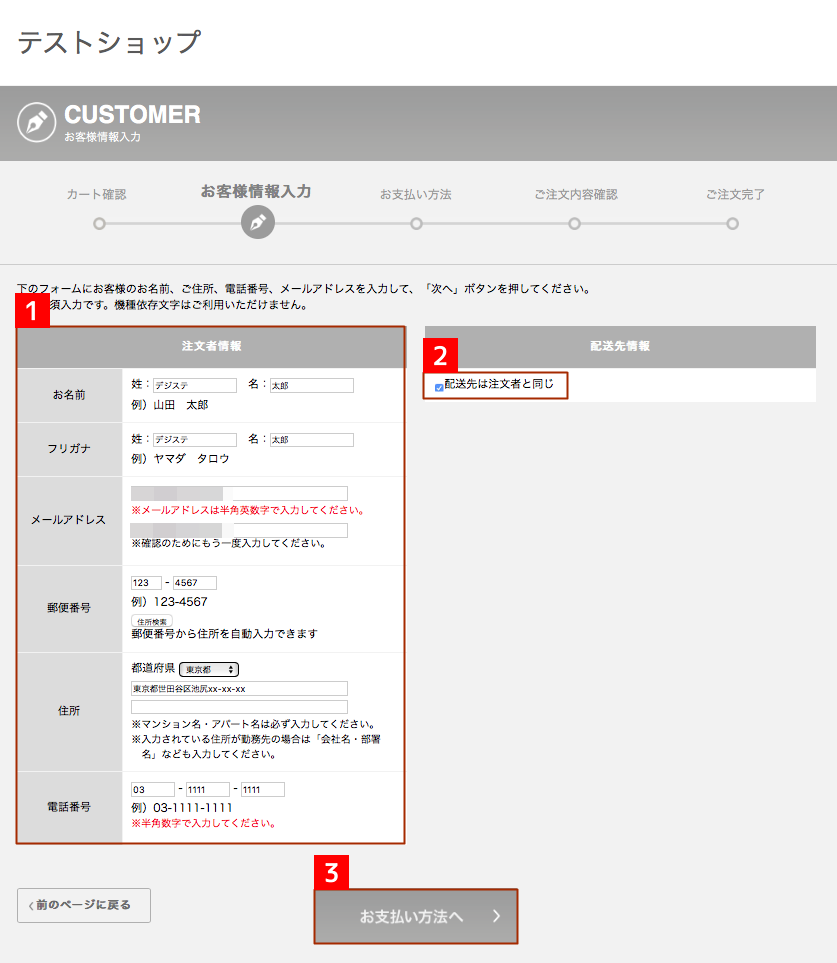Click example text 例) 山田 太郎
Viewport: 837px width, 963px height.
point(169,405)
